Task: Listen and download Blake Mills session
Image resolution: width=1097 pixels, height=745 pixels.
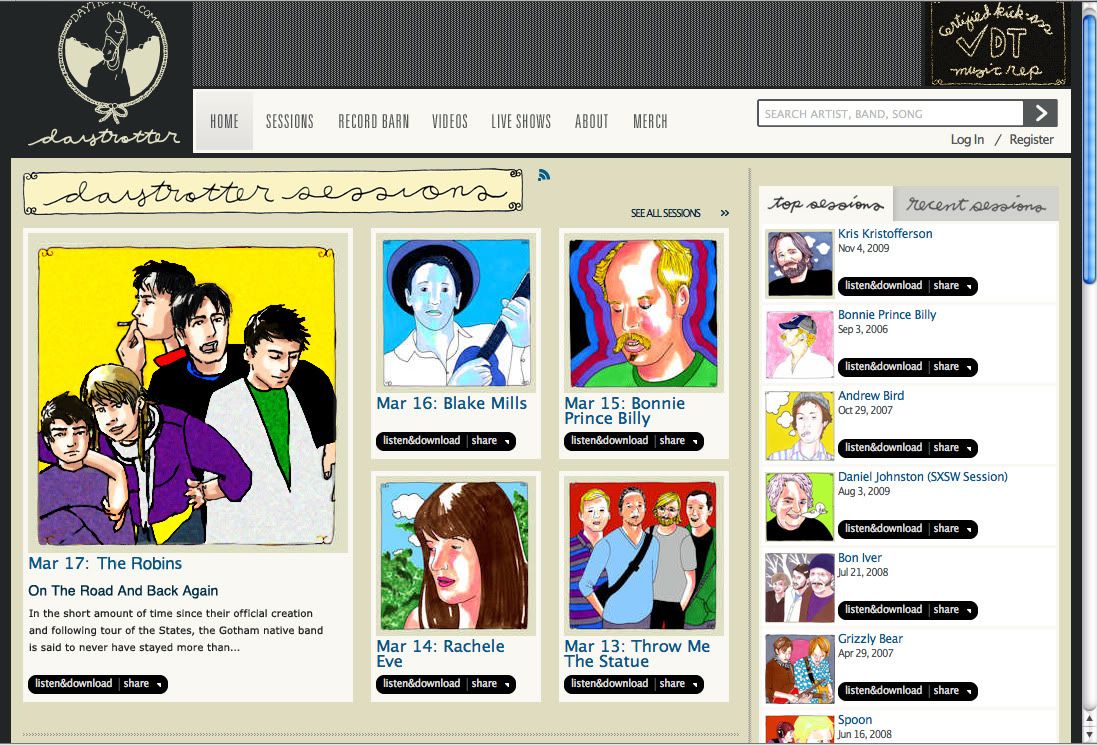Action: (421, 441)
